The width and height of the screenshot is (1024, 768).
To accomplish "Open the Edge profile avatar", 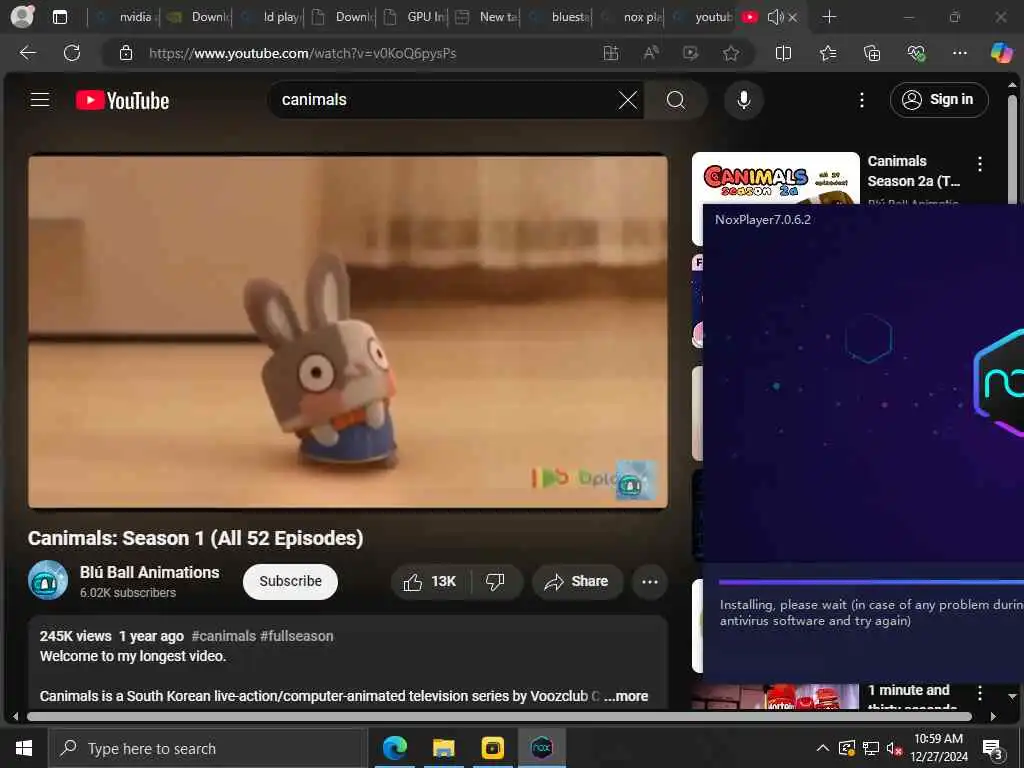I will pyautogui.click(x=22, y=16).
